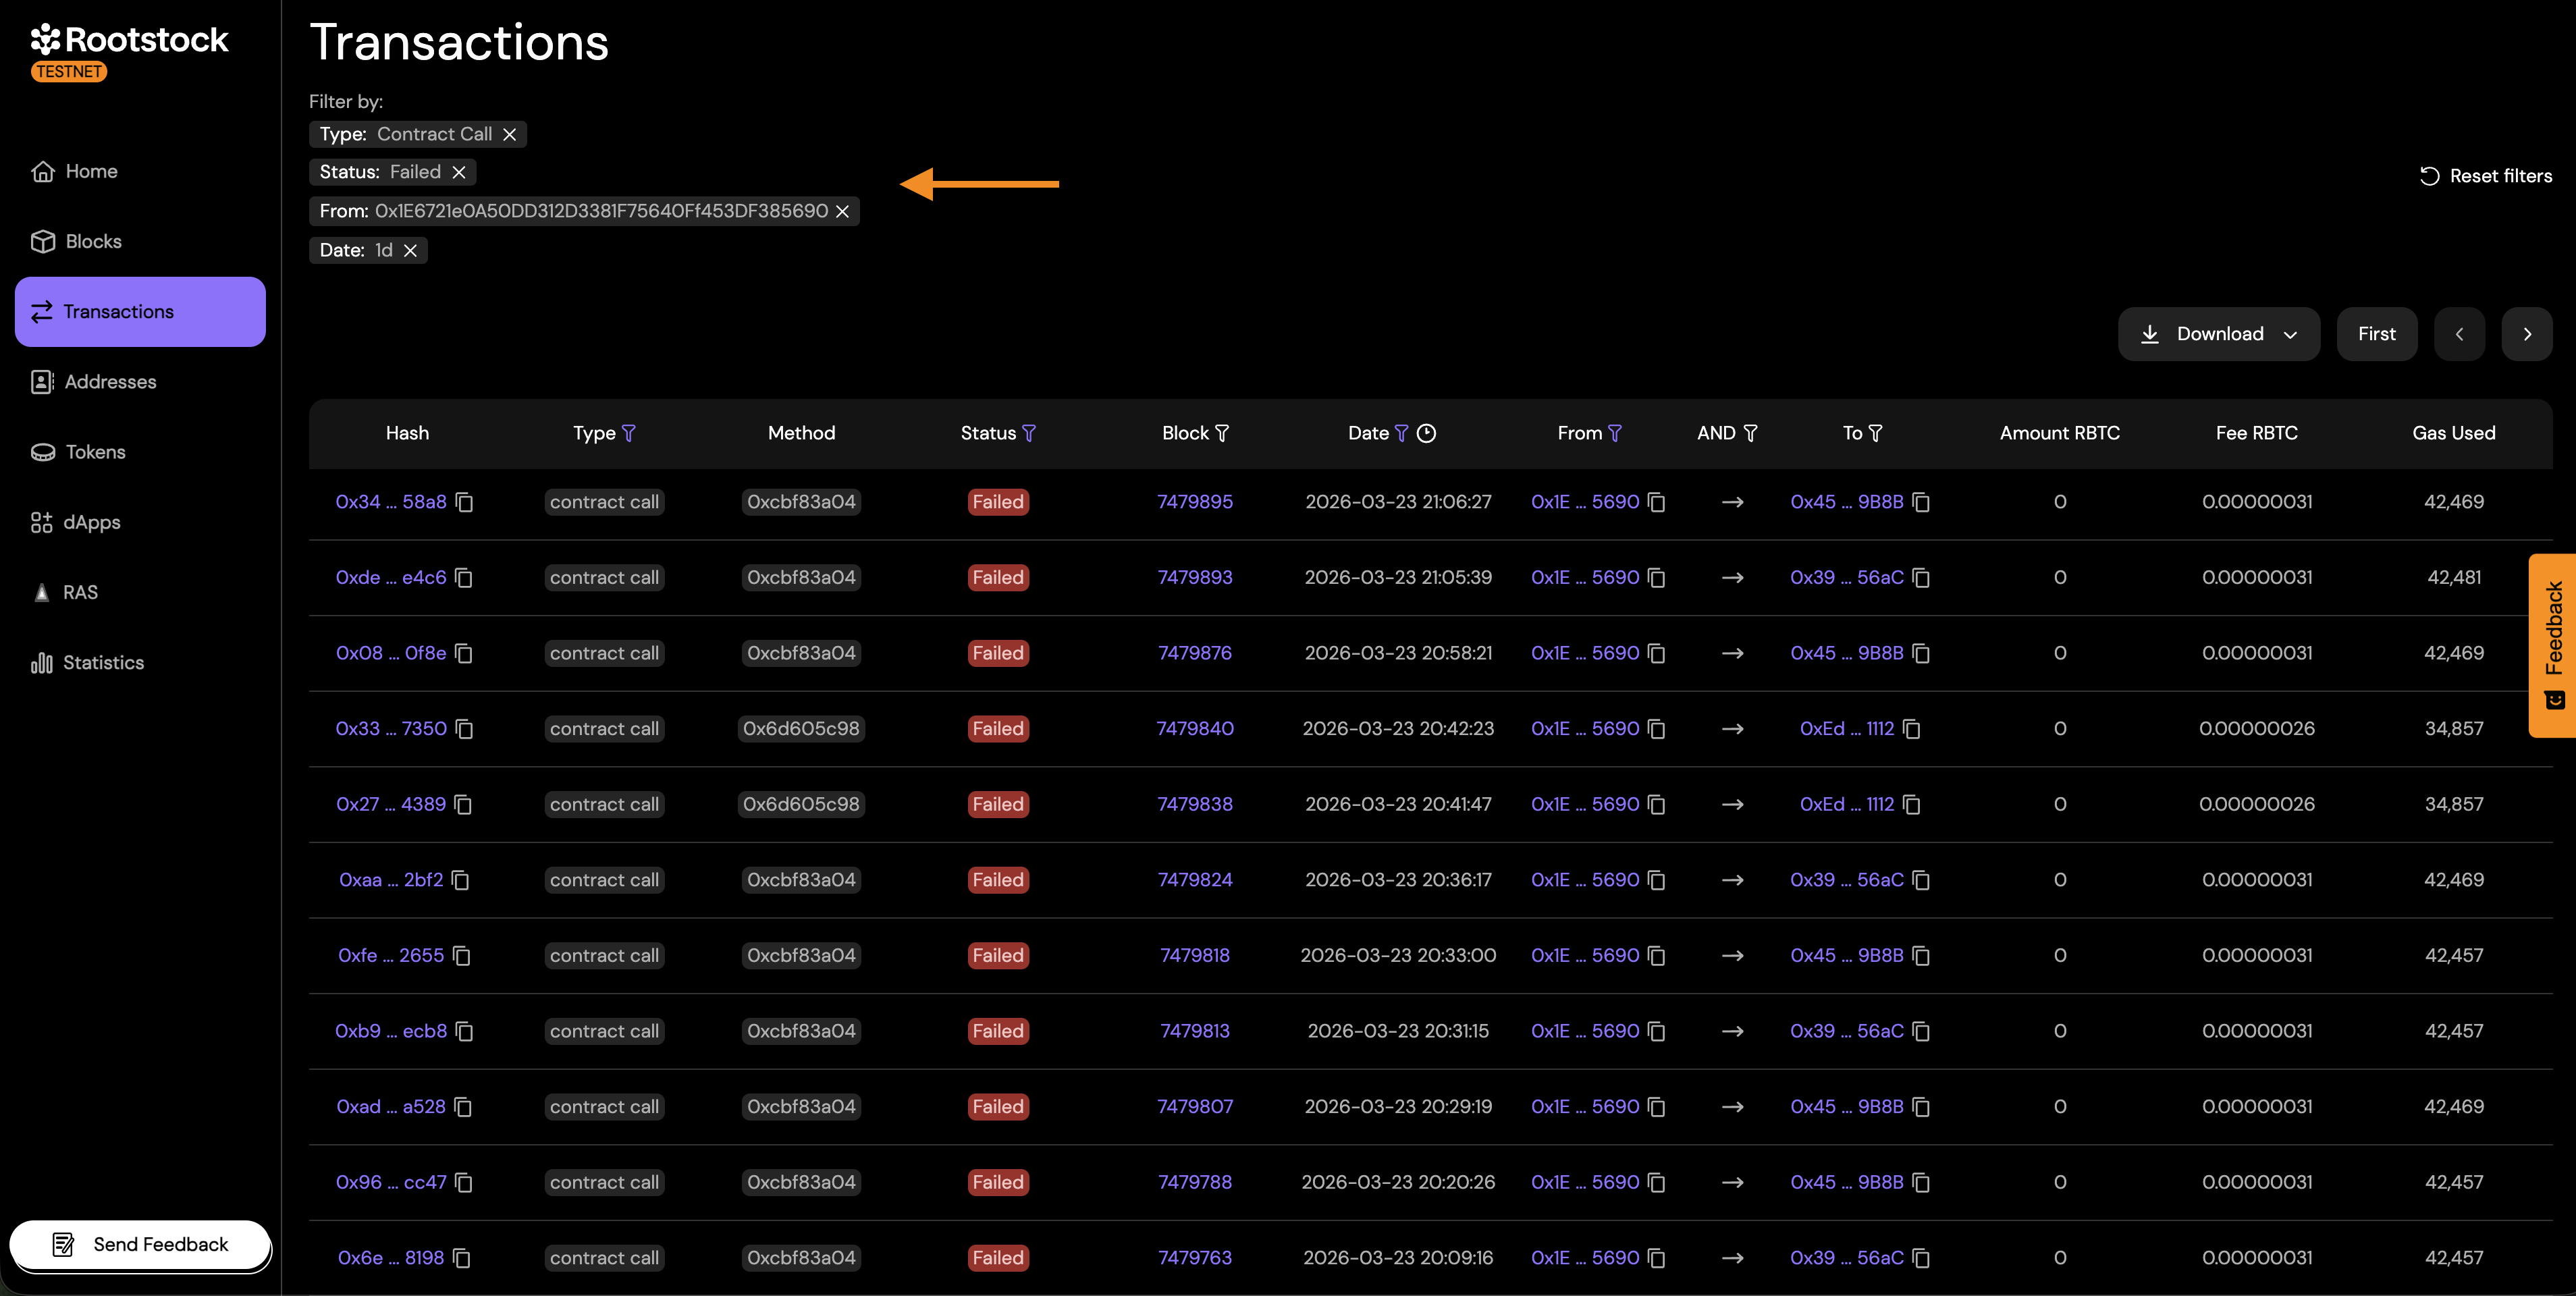This screenshot has height=1296, width=2576.
Task: Open Blocks using its sidebar icon
Action: 42,241
